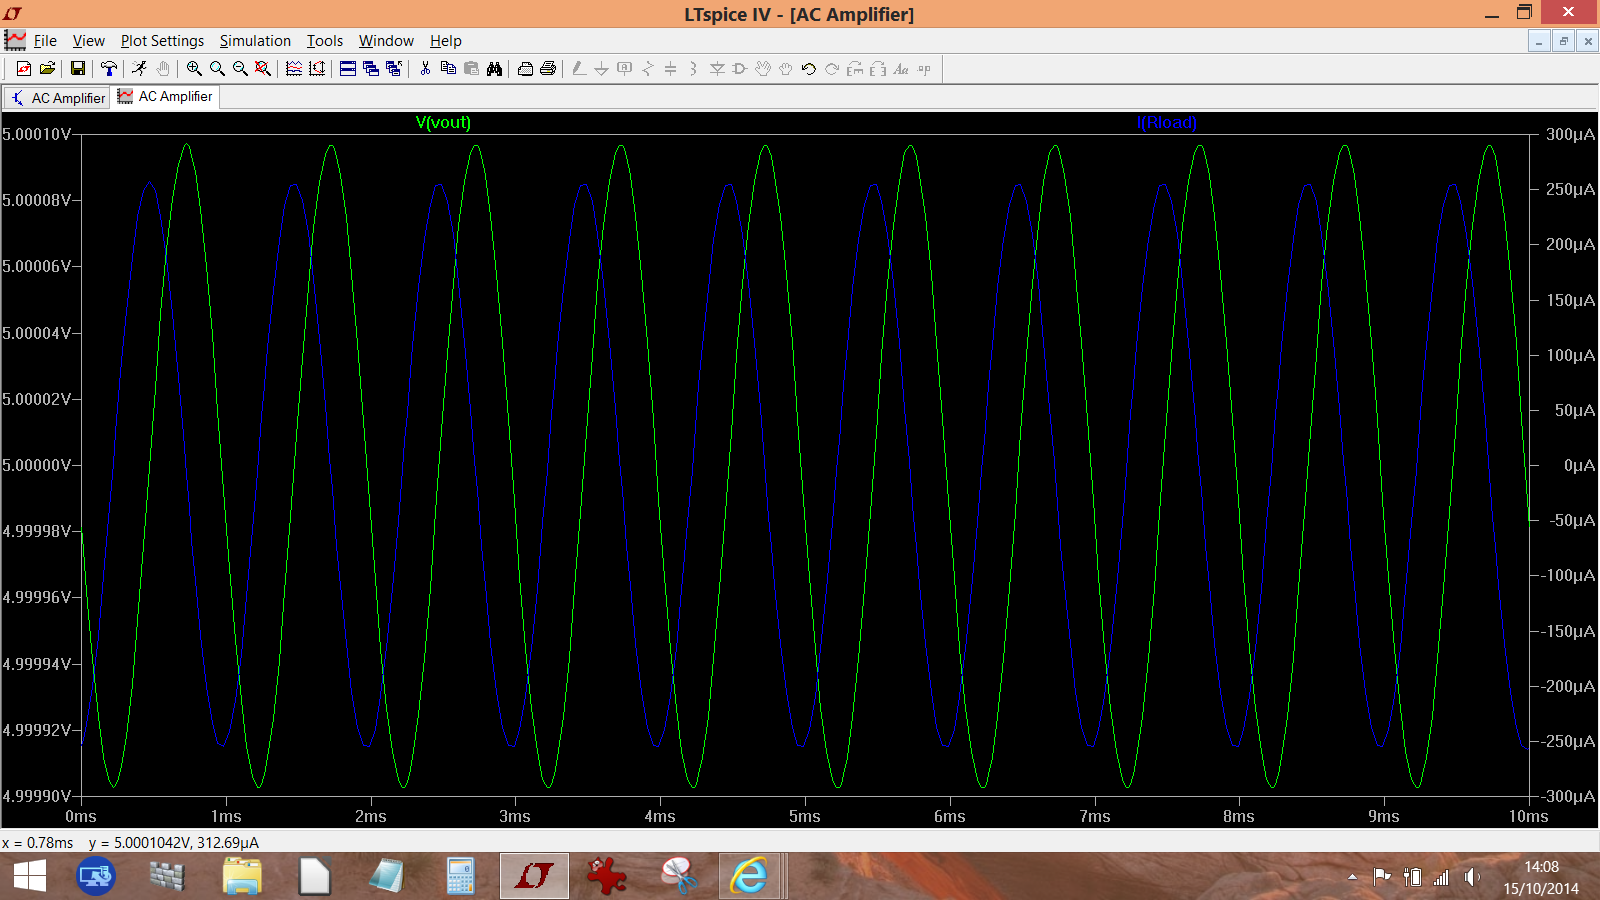Click the Print setup icon
Viewport: 1600px width, 900px height.
(525, 69)
